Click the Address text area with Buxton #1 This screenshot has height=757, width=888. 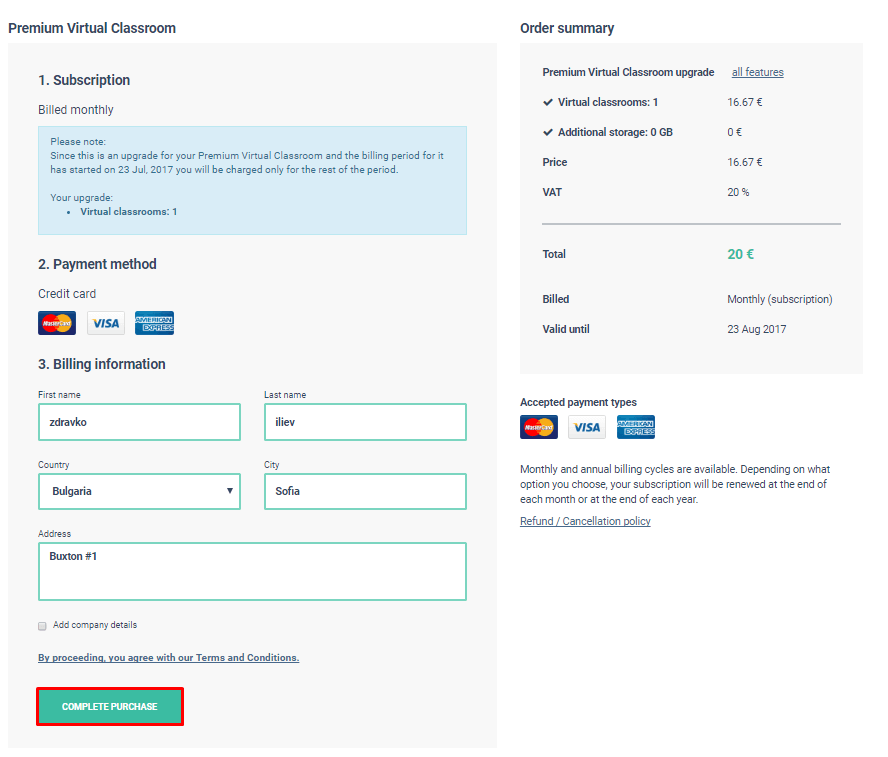point(252,571)
